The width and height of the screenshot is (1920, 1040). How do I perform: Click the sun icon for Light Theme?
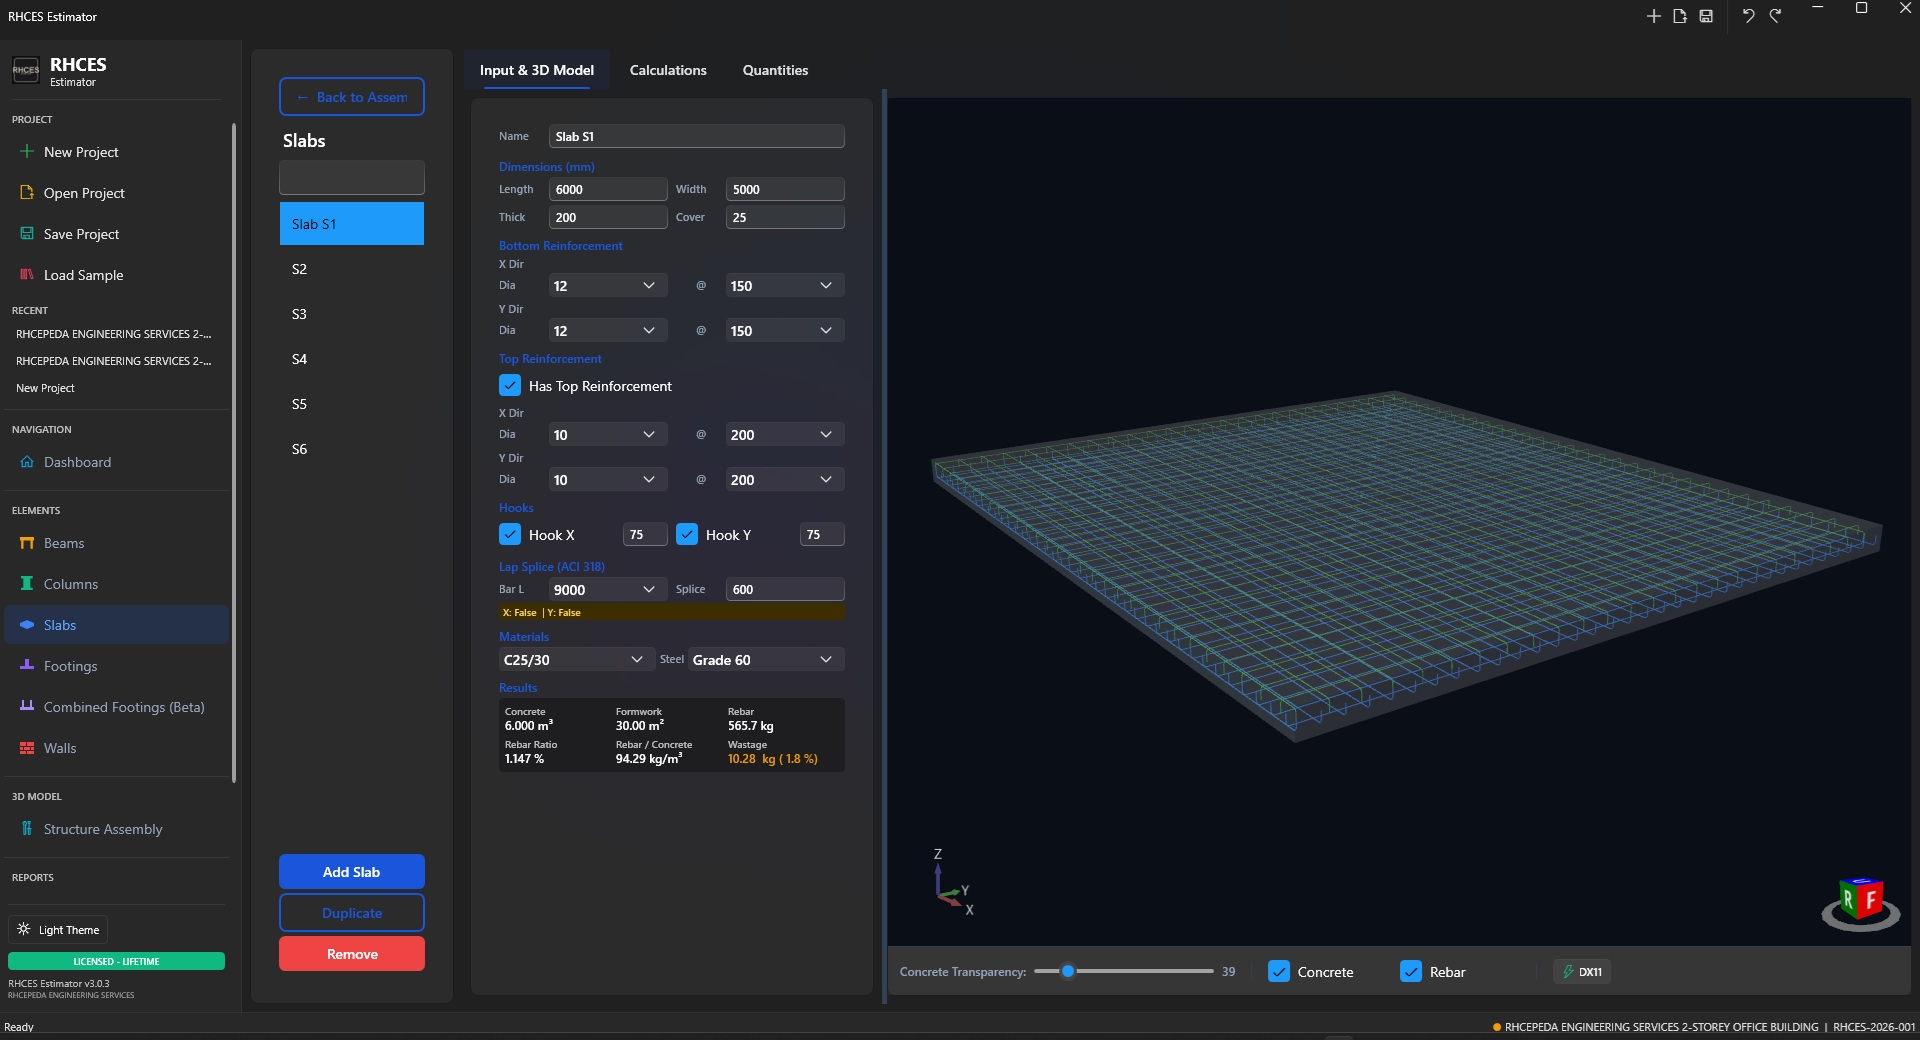click(x=24, y=929)
